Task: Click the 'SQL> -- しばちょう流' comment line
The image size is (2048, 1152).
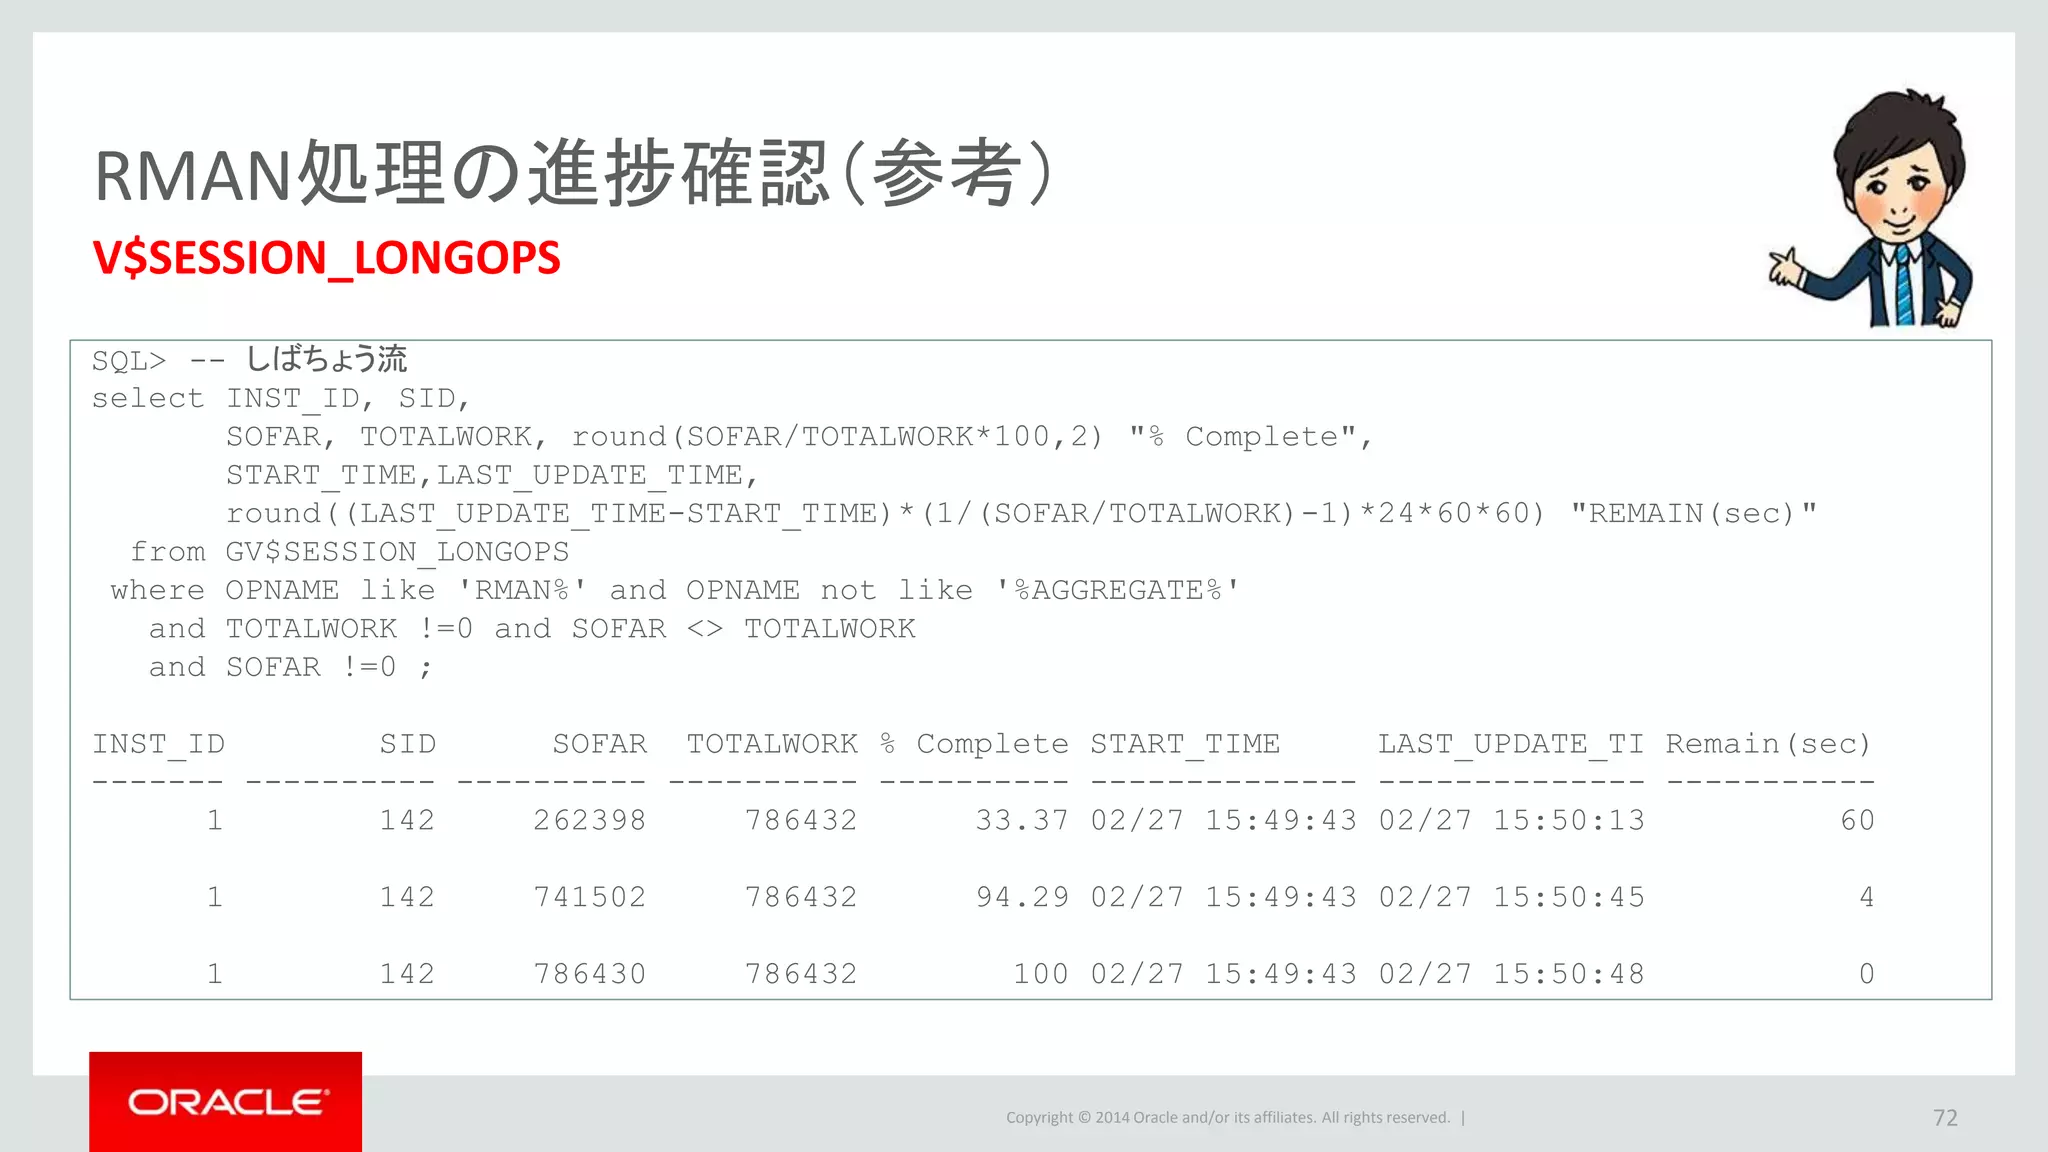Action: [249, 359]
